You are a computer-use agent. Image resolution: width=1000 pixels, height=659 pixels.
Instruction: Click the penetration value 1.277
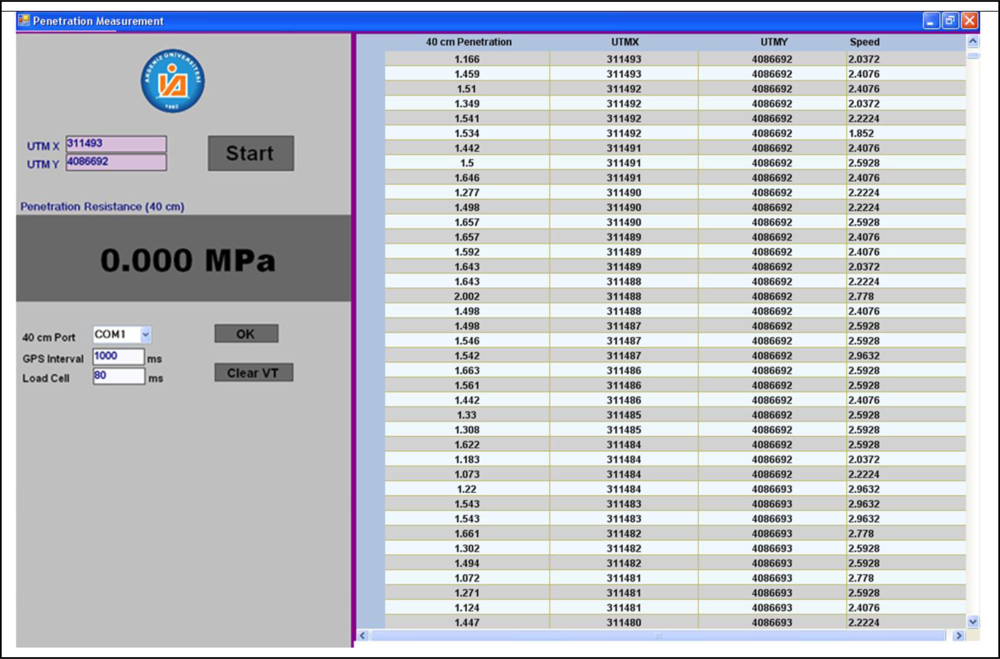tap(467, 193)
